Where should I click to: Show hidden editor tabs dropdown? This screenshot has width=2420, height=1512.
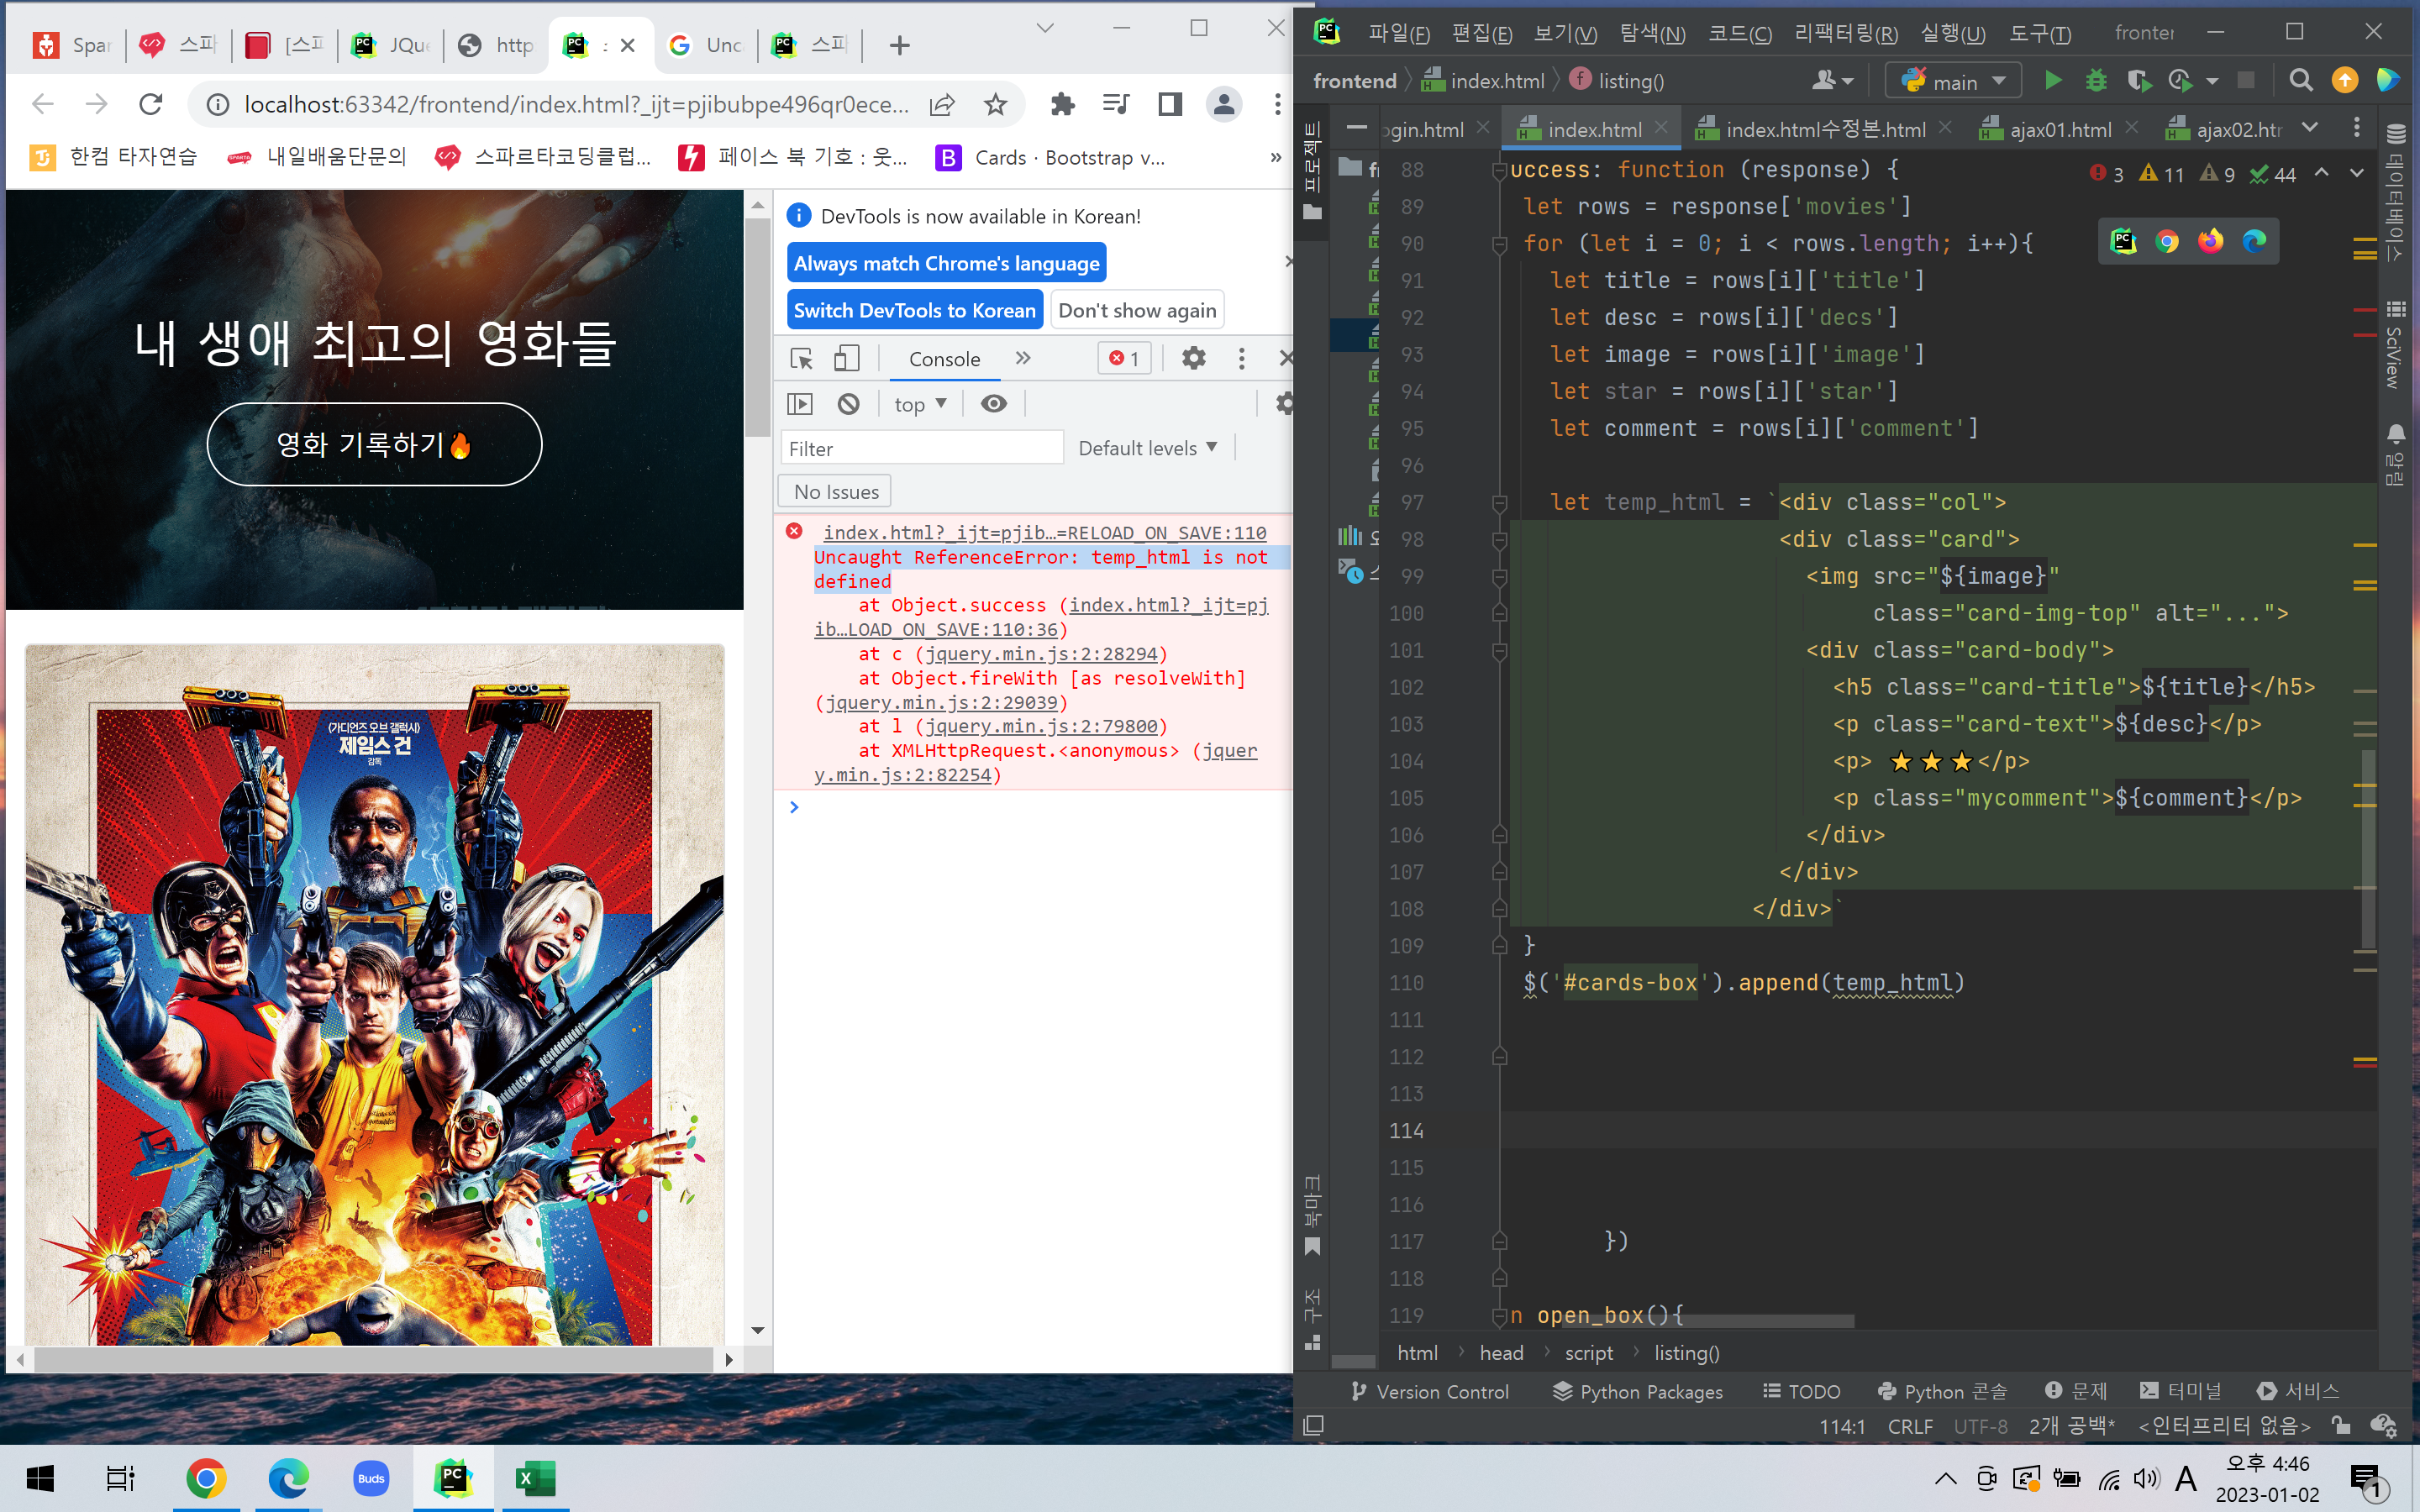[x=2309, y=128]
